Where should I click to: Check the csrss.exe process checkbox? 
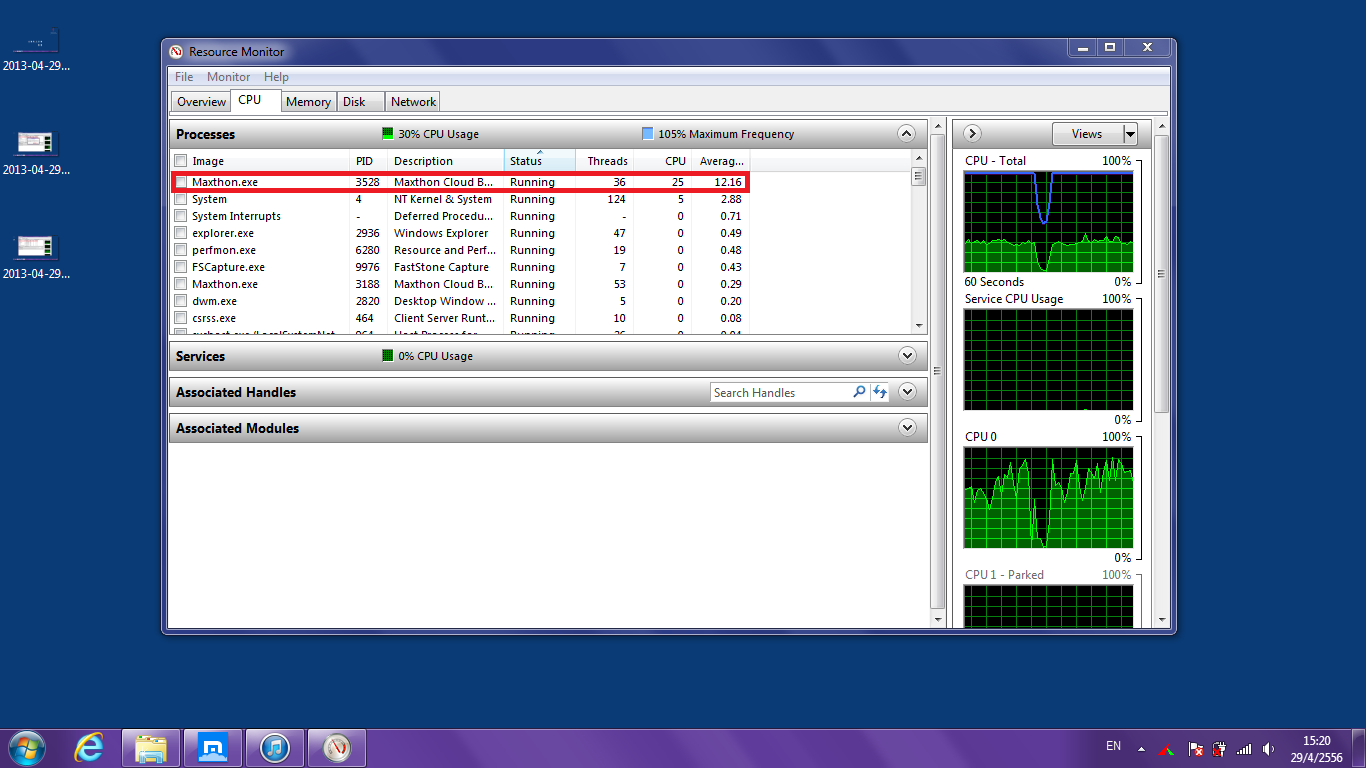click(x=181, y=318)
